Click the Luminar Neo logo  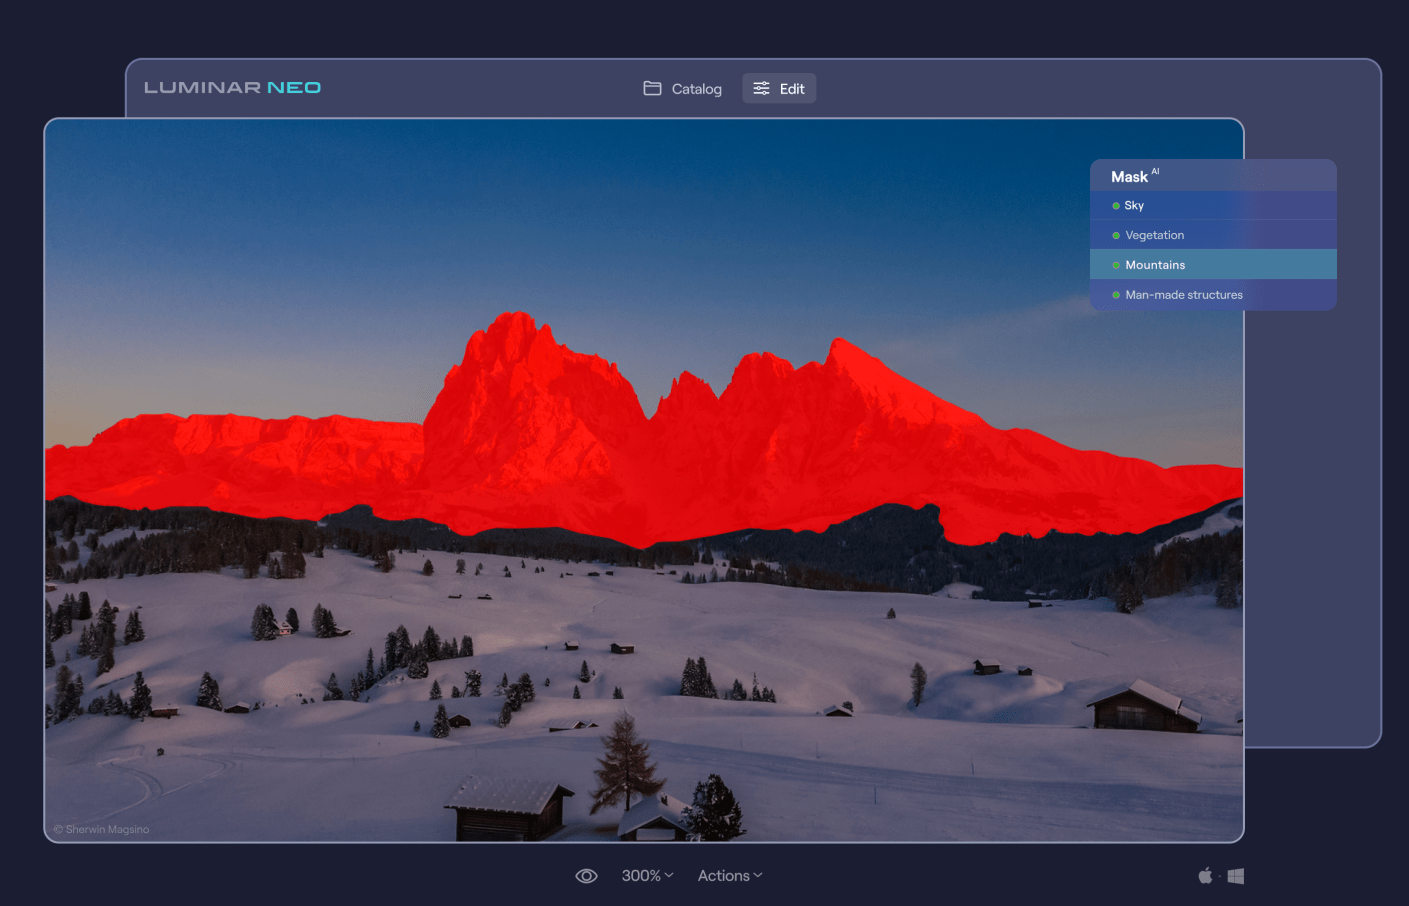pyautogui.click(x=232, y=88)
